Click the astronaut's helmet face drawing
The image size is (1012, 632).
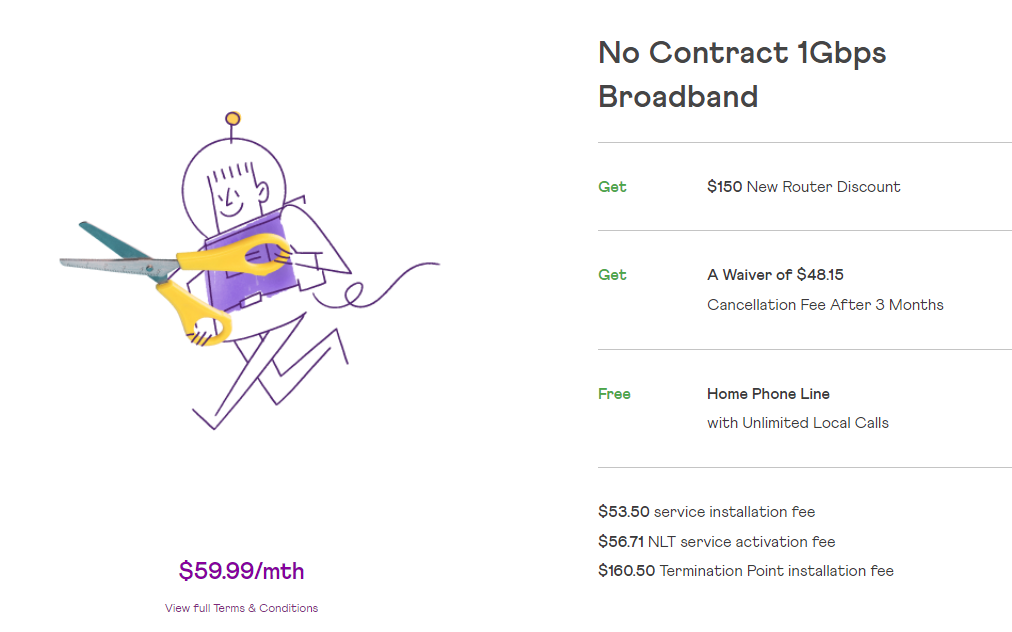(232, 192)
